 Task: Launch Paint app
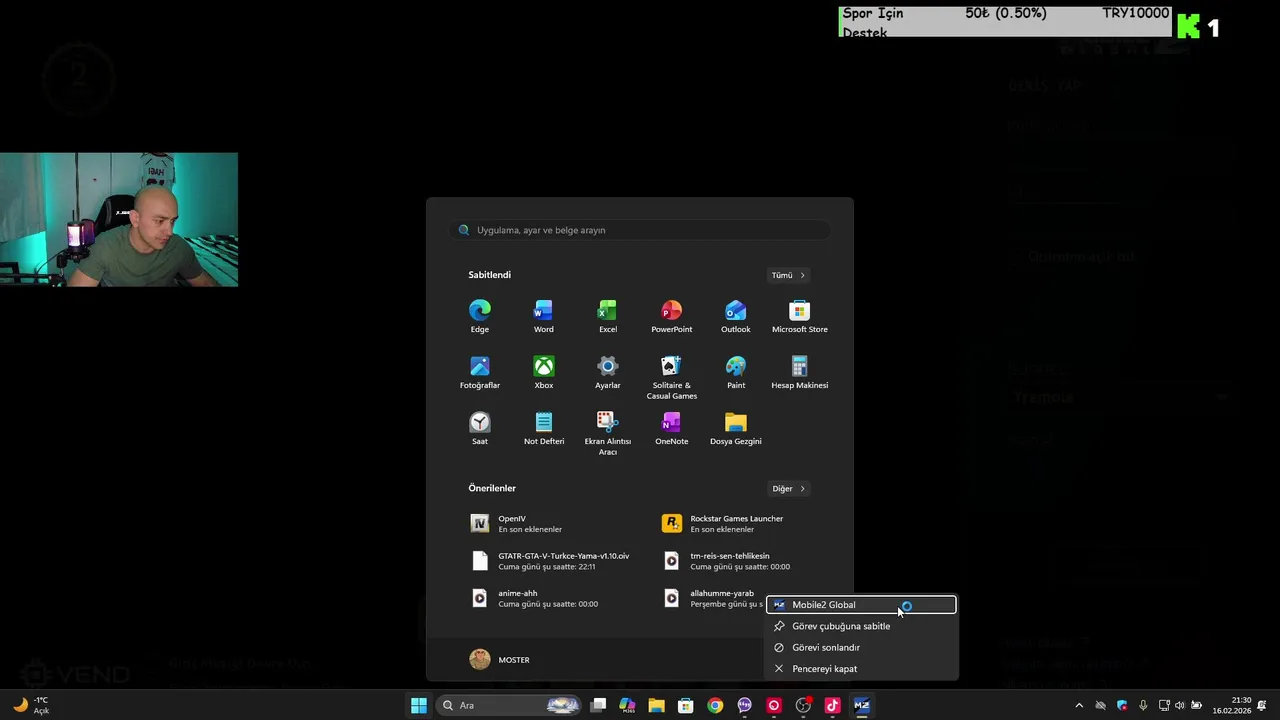click(x=735, y=372)
